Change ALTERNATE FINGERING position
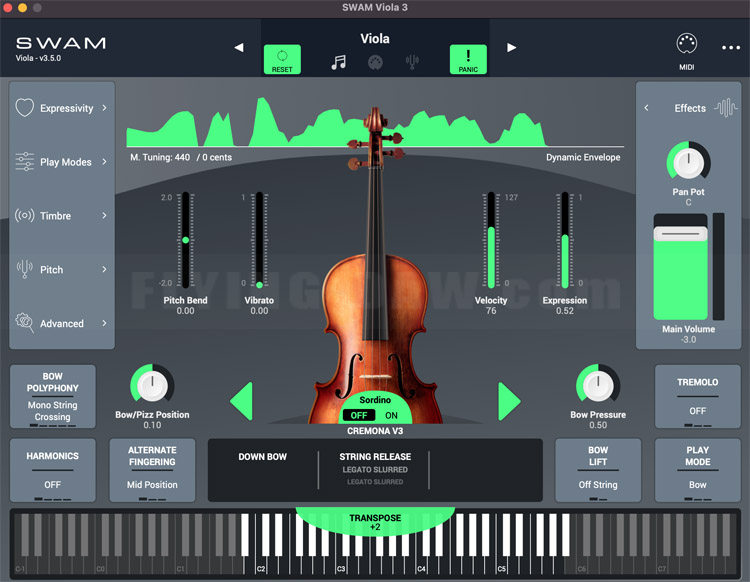Image resolution: width=750 pixels, height=582 pixels. point(152,470)
